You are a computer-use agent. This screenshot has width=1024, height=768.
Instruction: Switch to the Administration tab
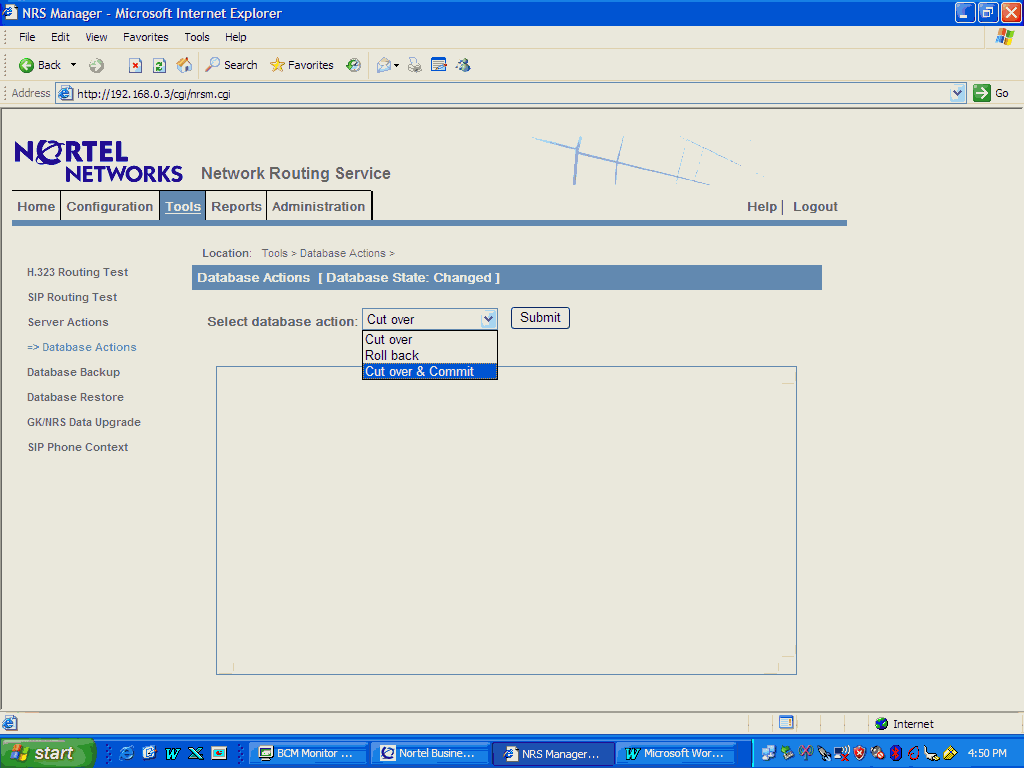click(x=319, y=206)
